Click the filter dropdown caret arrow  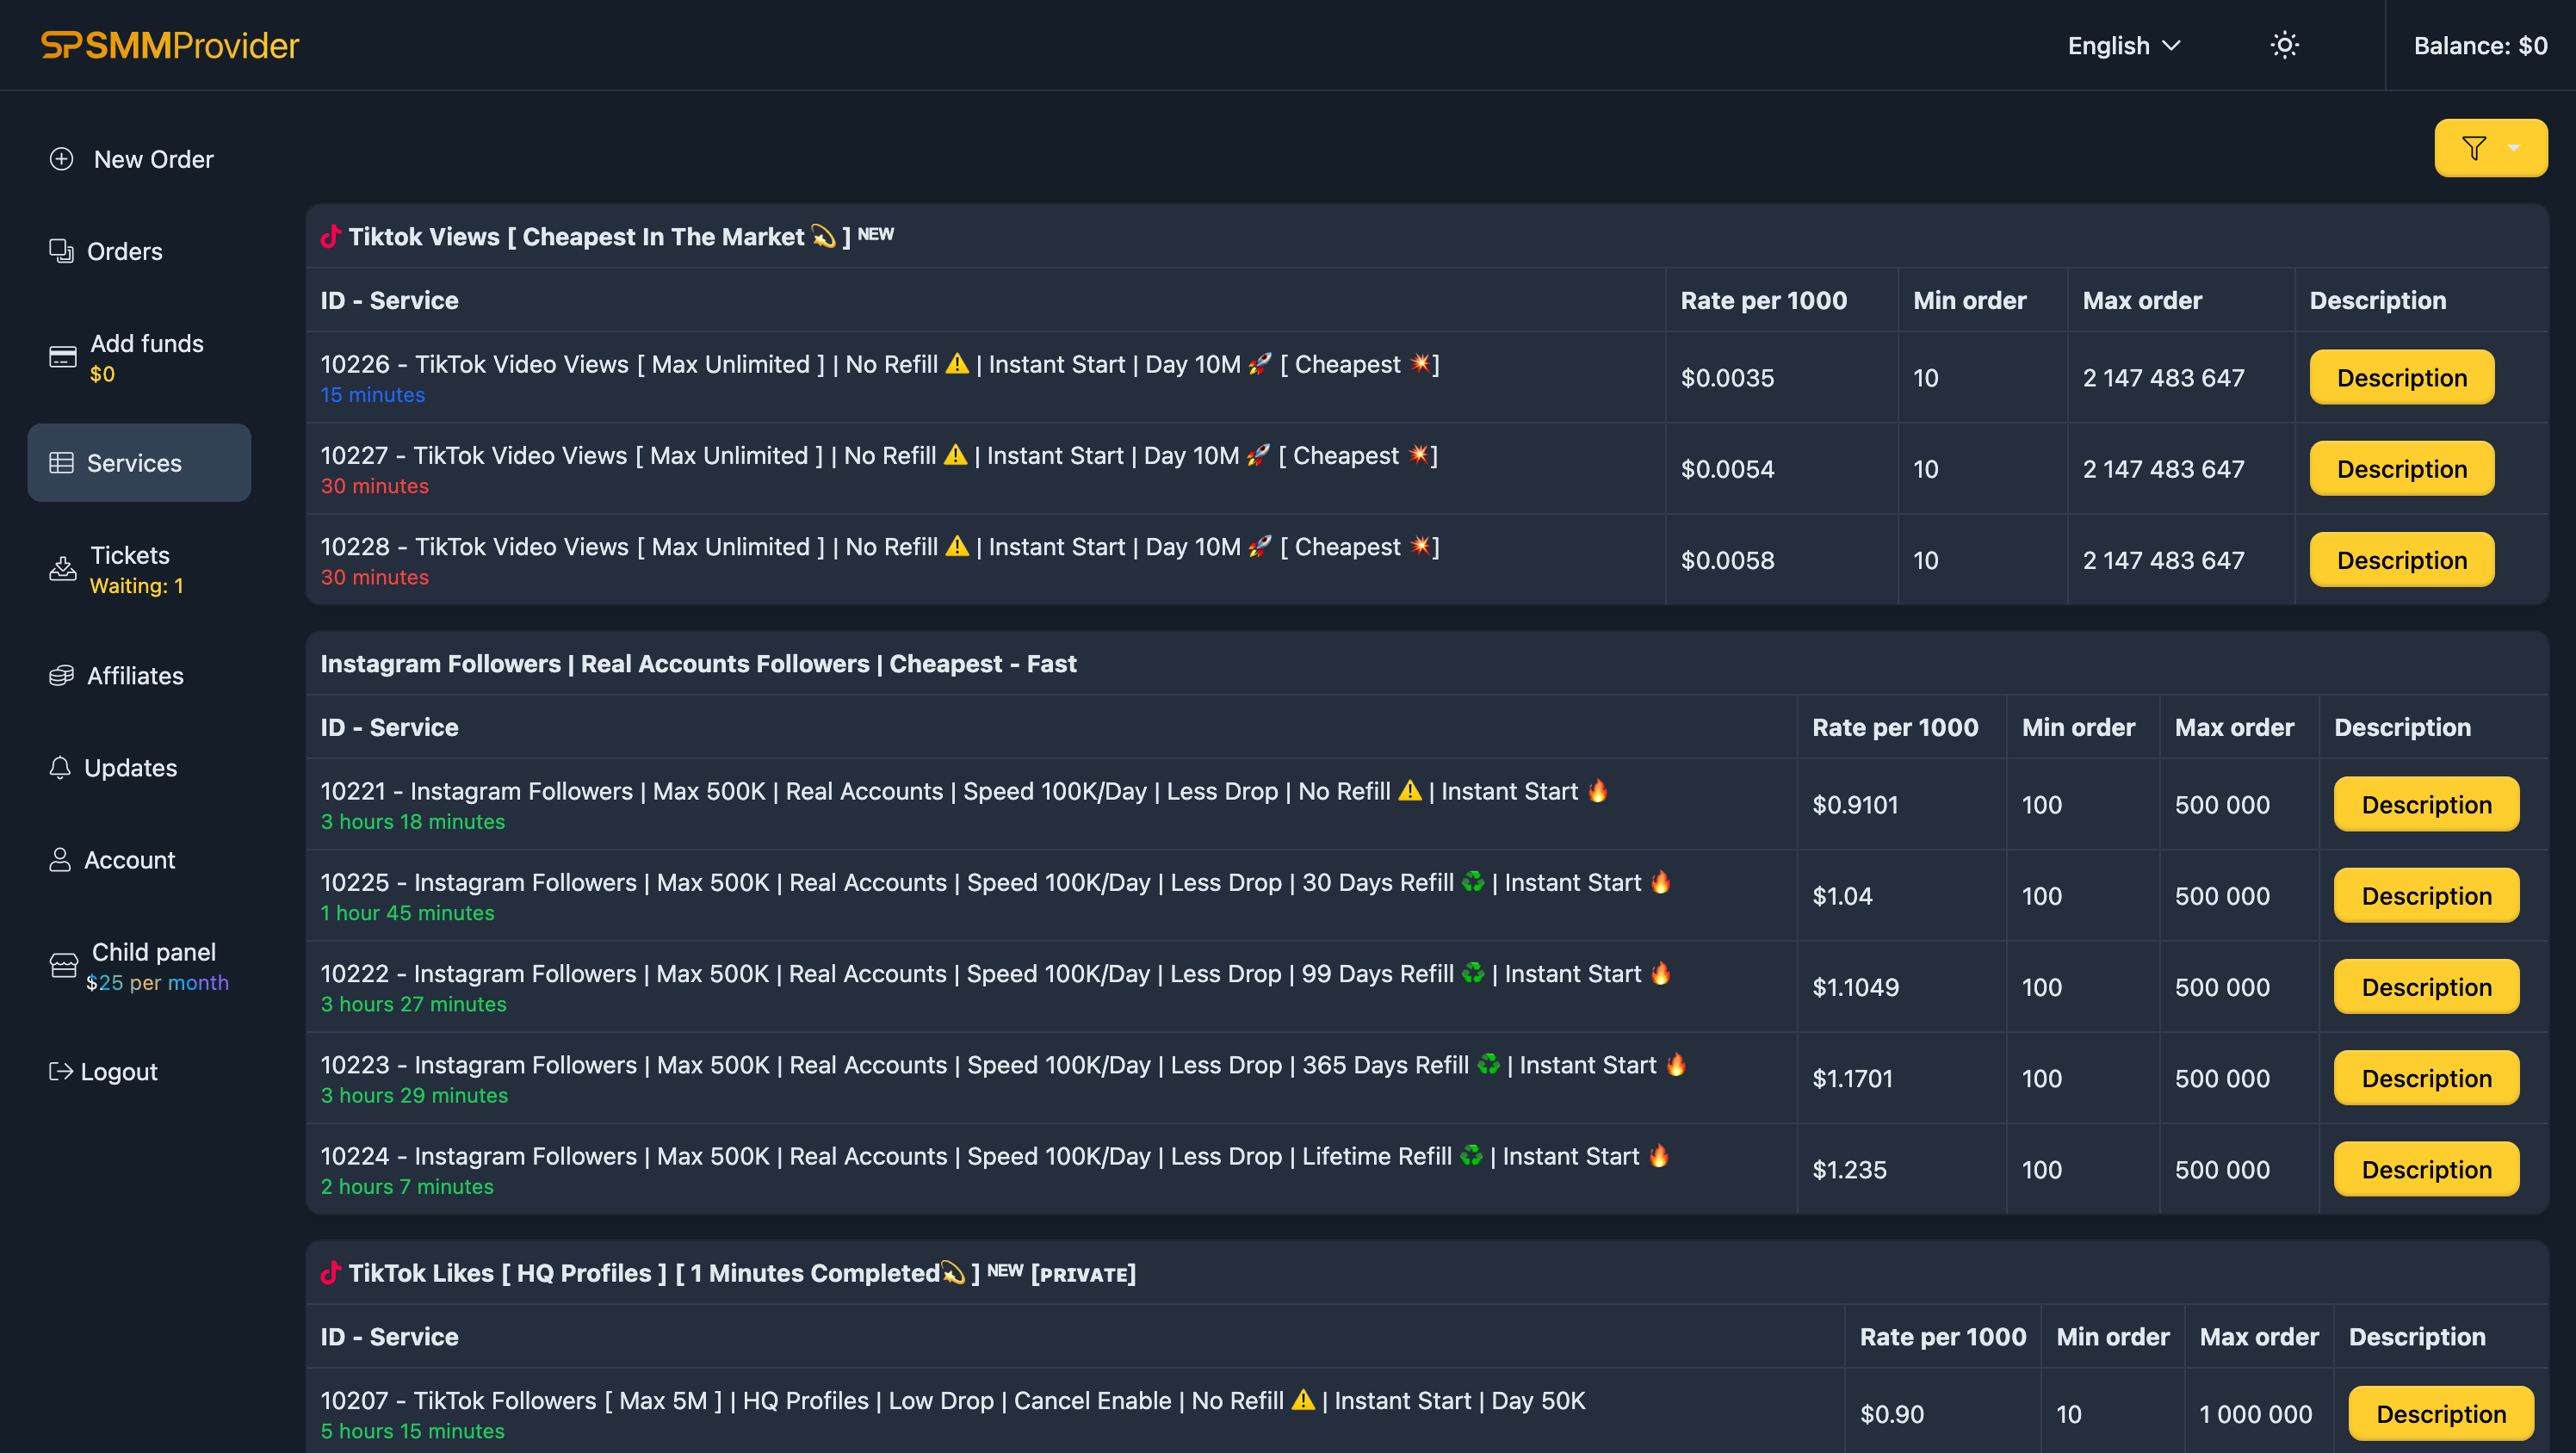point(2513,148)
